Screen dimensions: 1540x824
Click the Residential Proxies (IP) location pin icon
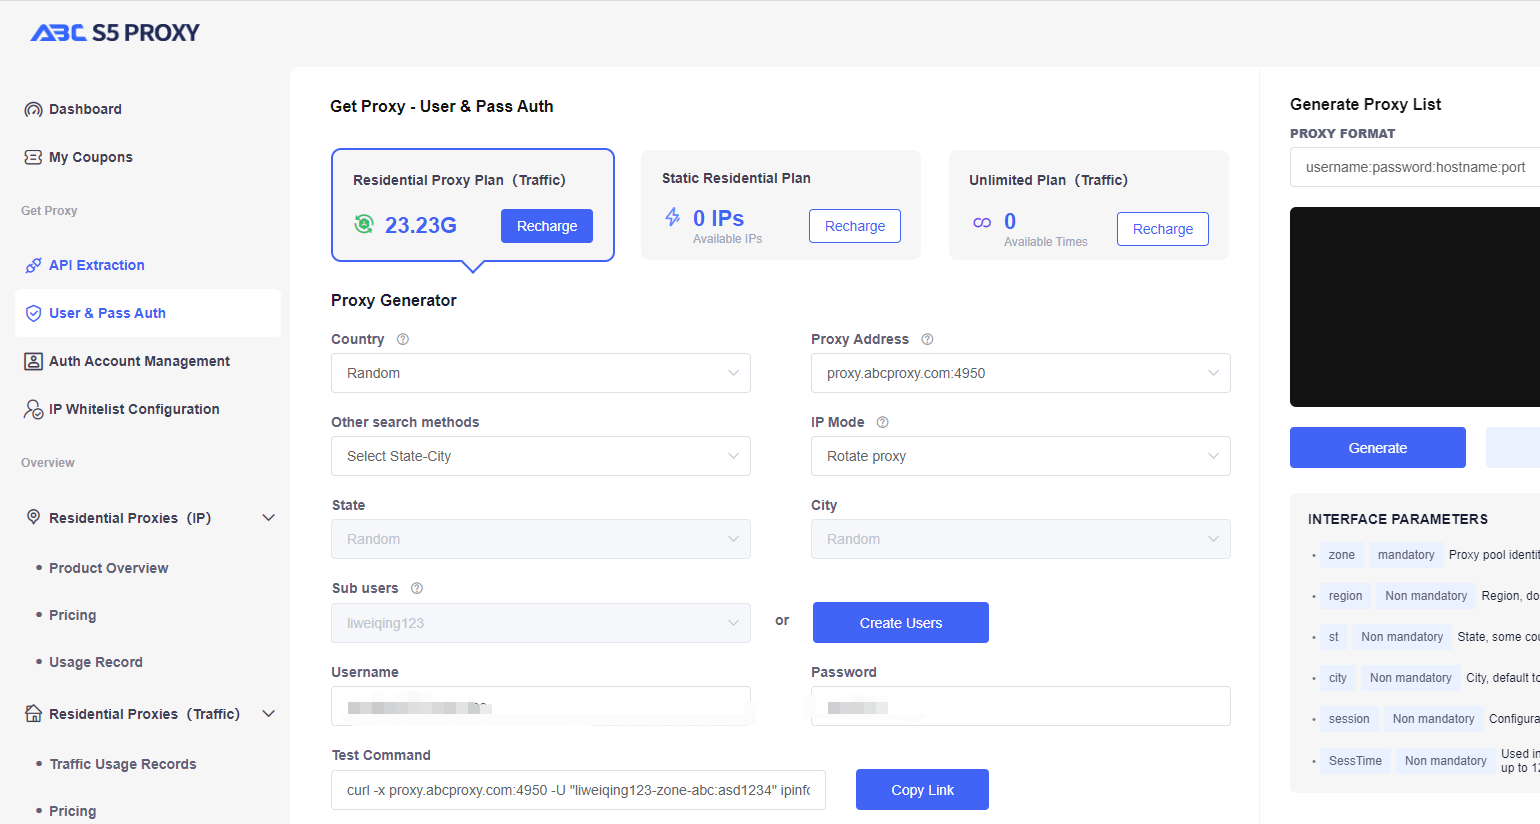click(33, 517)
